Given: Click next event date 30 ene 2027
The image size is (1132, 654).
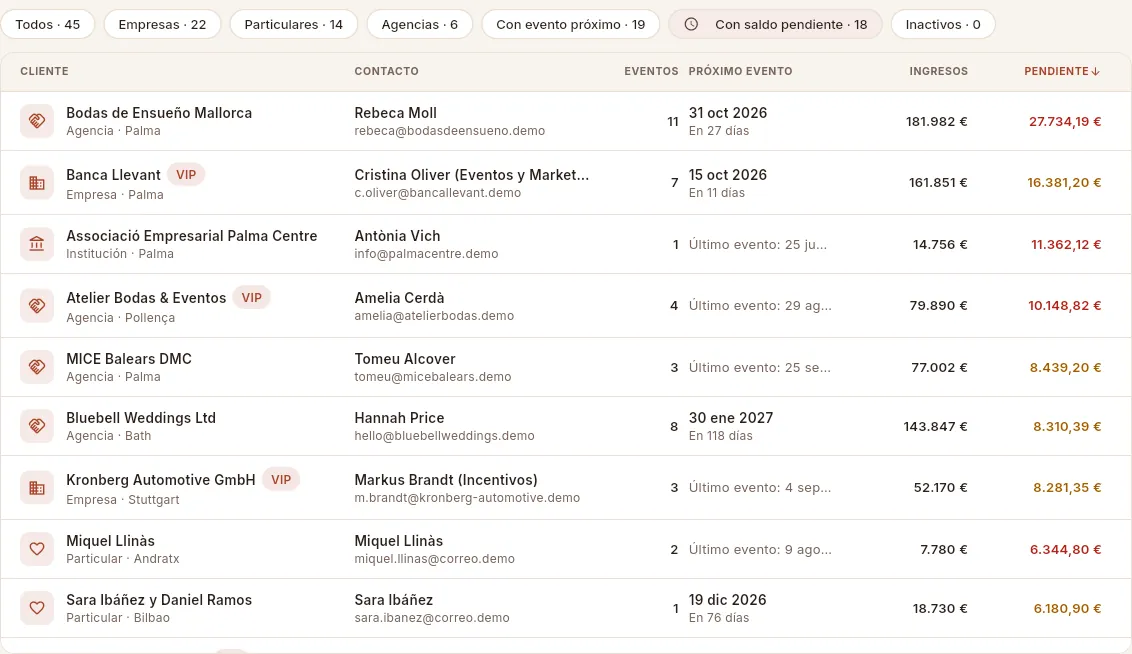Looking at the screenshot, I should click(731, 418).
